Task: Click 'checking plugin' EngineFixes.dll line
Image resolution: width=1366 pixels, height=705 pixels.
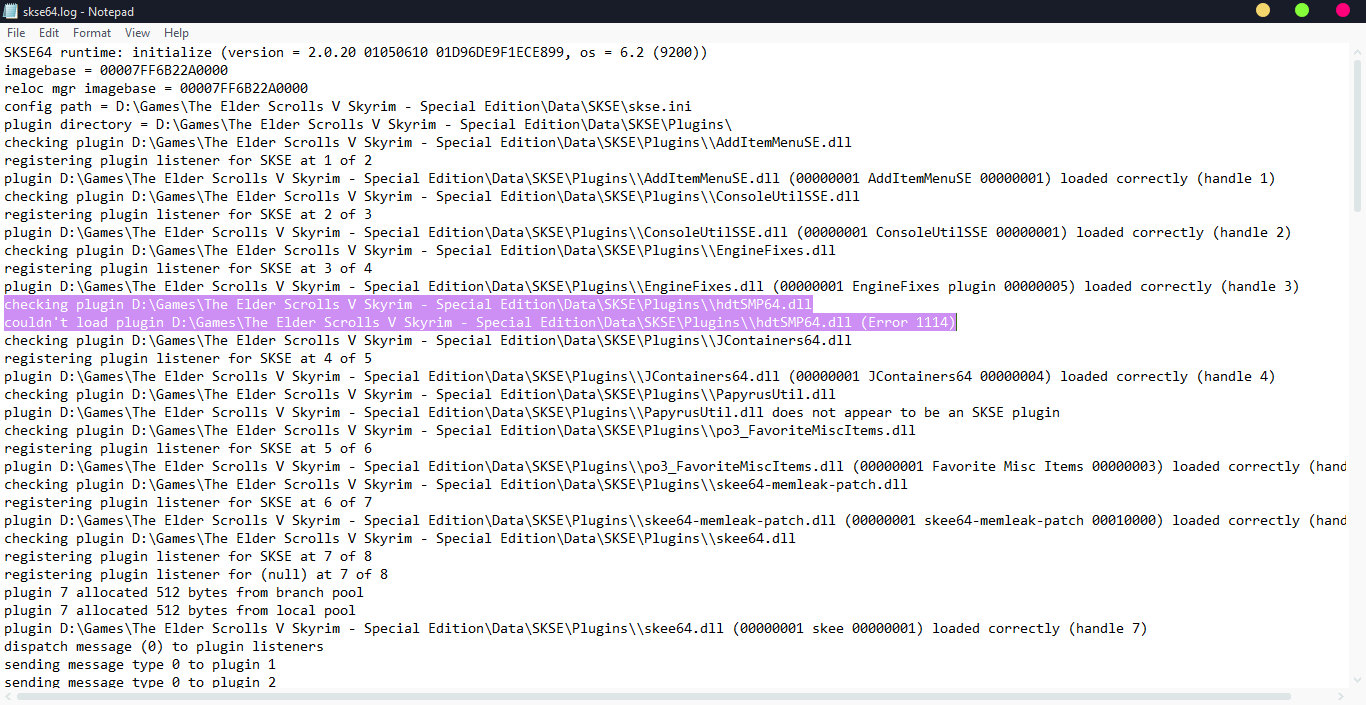Action: click(x=420, y=250)
